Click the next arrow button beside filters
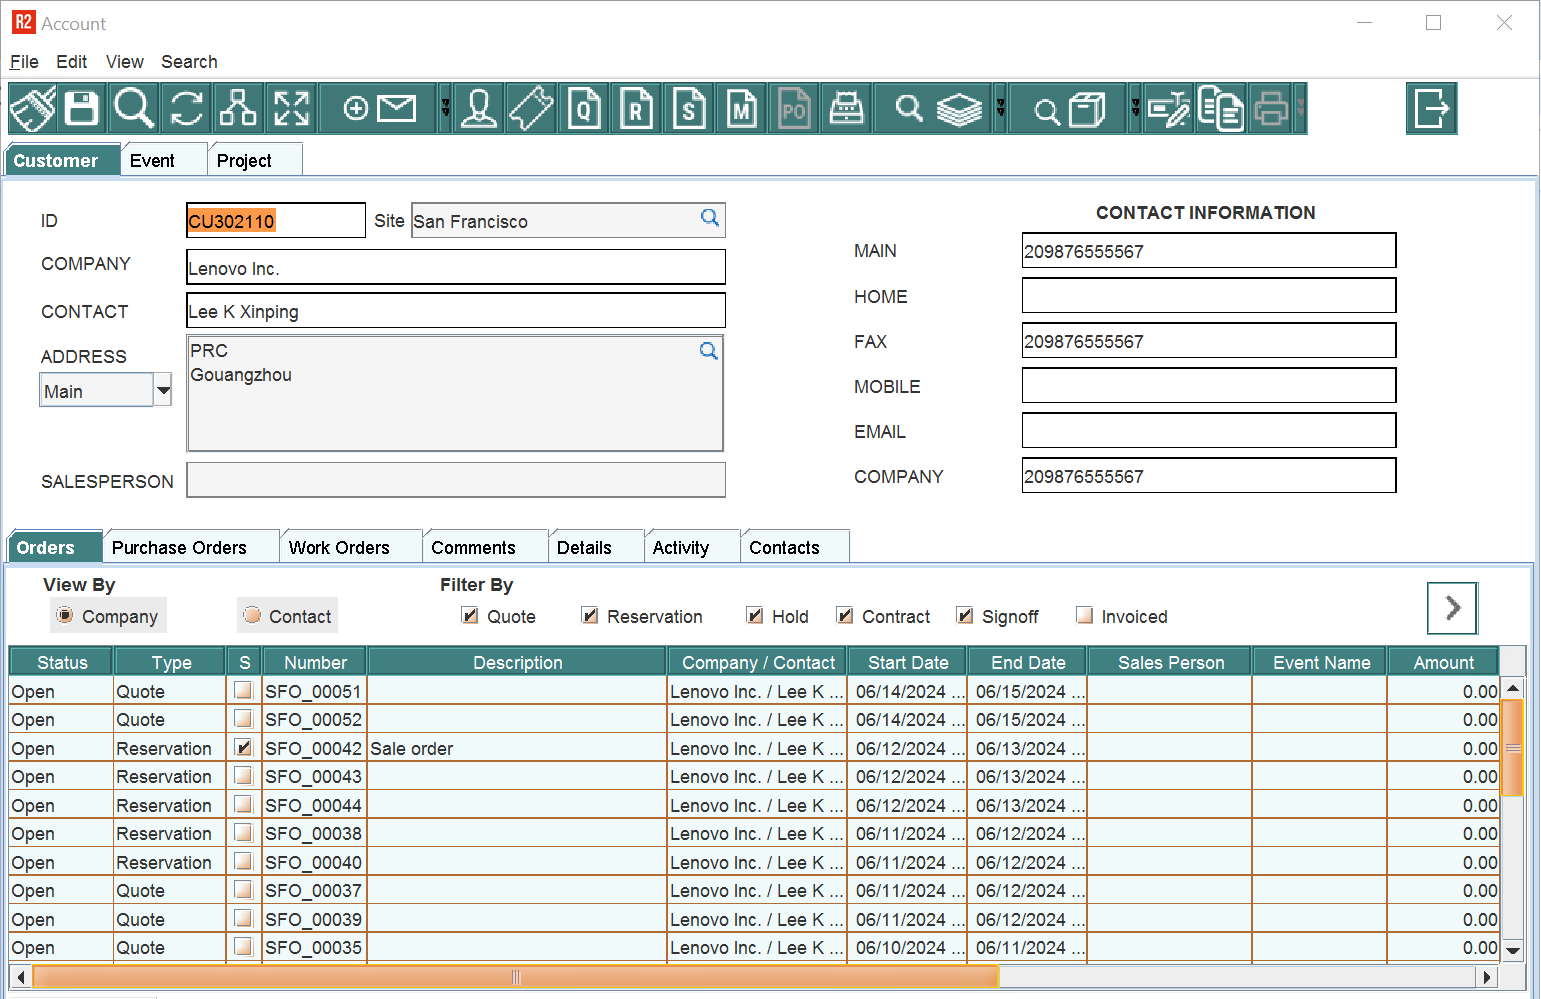This screenshot has height=999, width=1541. click(x=1452, y=608)
